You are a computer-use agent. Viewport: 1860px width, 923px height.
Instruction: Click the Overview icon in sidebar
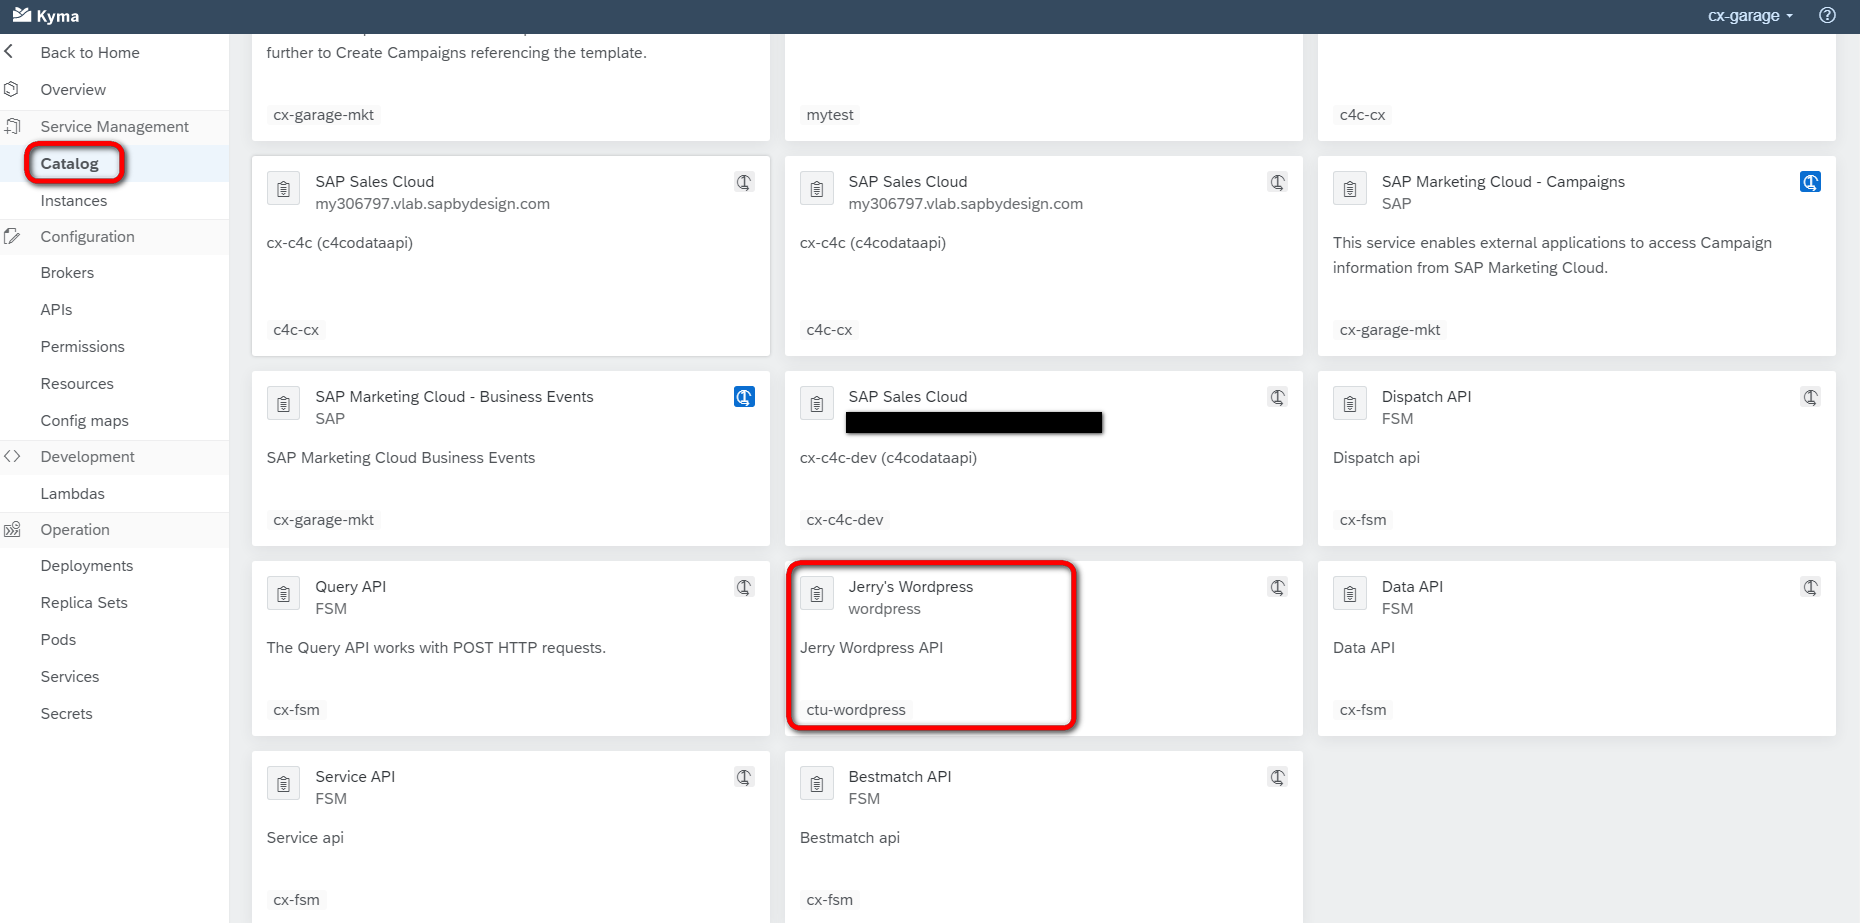click(12, 89)
